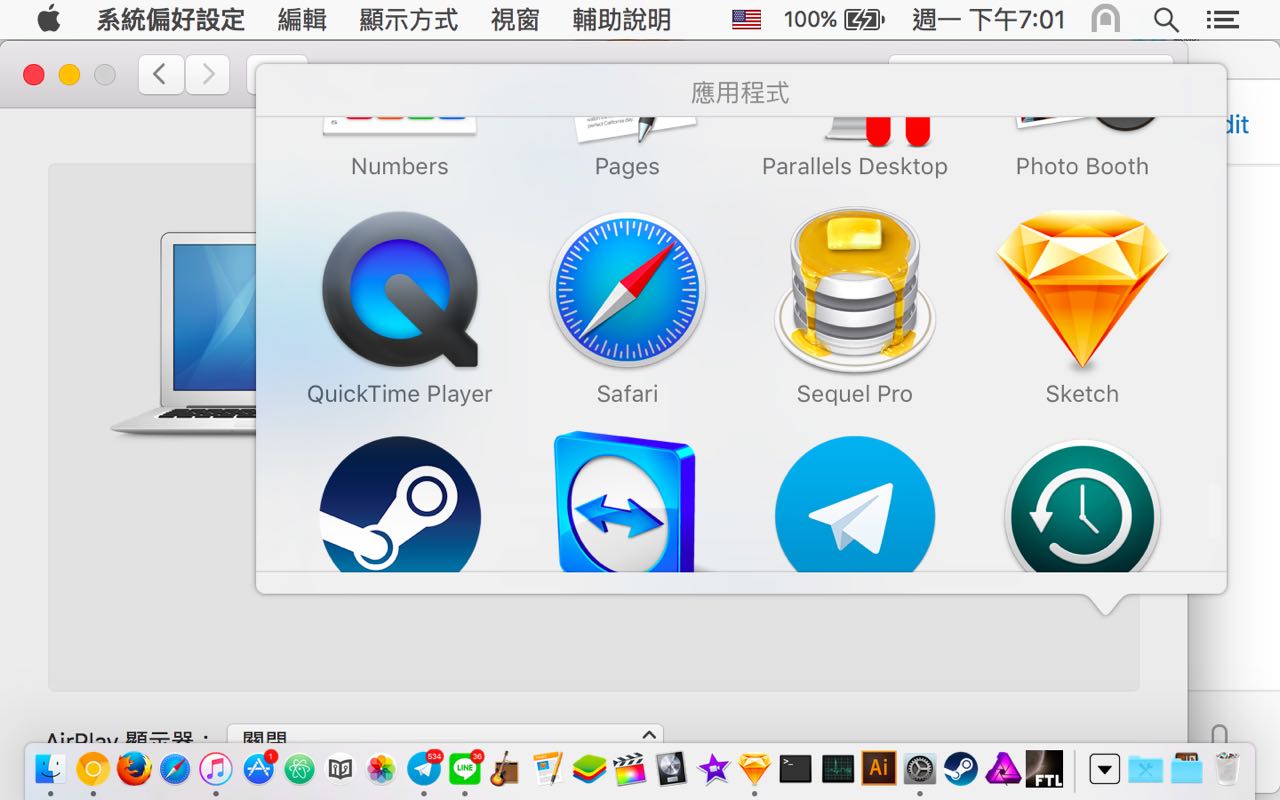Open the FTL game from the Dock

click(1044, 768)
